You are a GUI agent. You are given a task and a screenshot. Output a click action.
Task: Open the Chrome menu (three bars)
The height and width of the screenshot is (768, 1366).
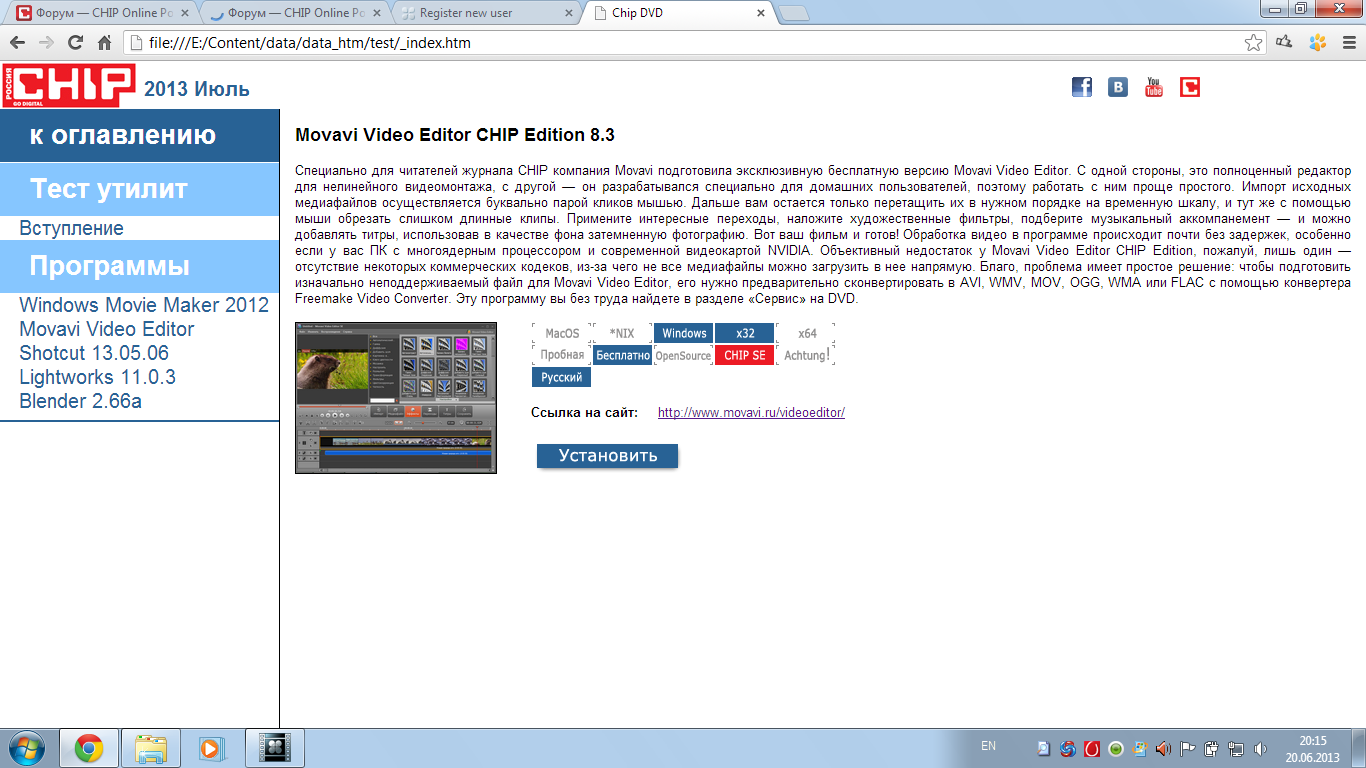(x=1347, y=43)
